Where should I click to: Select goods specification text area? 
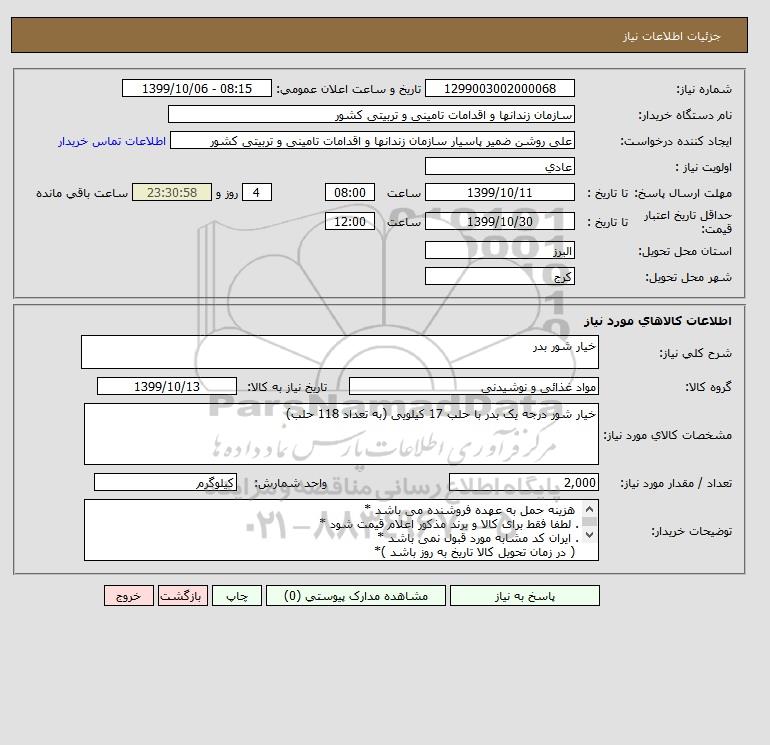tap(341, 434)
